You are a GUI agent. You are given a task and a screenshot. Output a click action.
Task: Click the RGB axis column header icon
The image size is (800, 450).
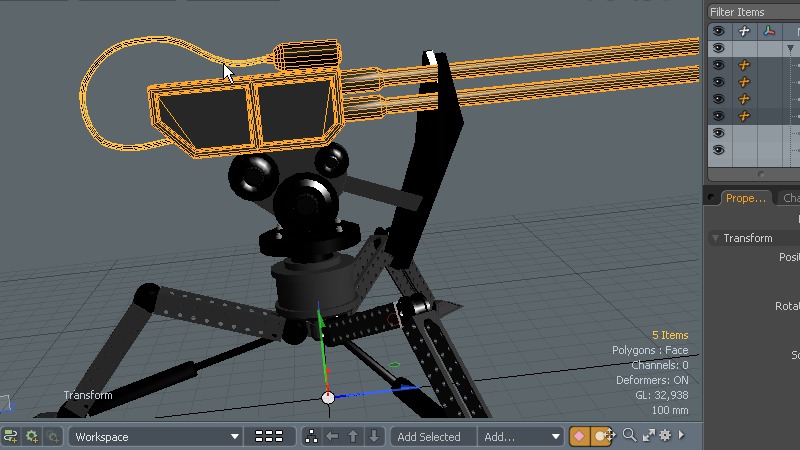pos(769,31)
